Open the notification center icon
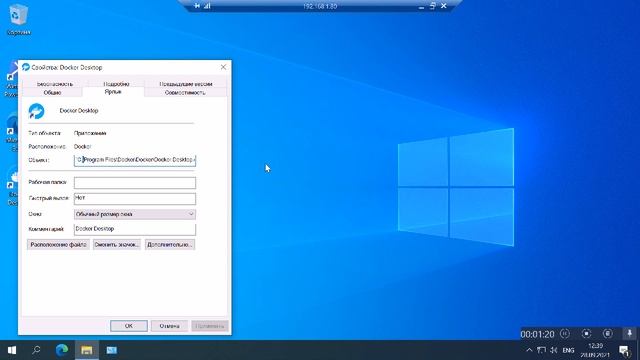The width and height of the screenshot is (640, 360). click(624, 350)
